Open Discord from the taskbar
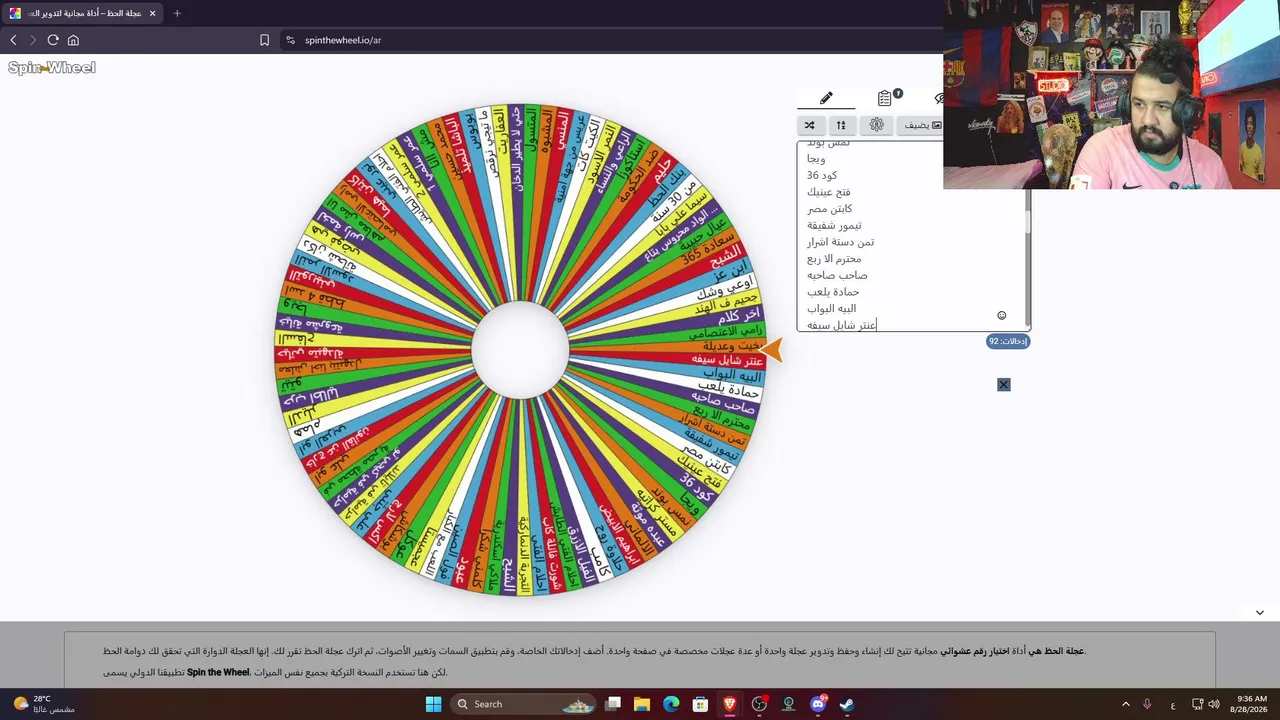The width and height of the screenshot is (1280, 720). pyautogui.click(x=818, y=704)
